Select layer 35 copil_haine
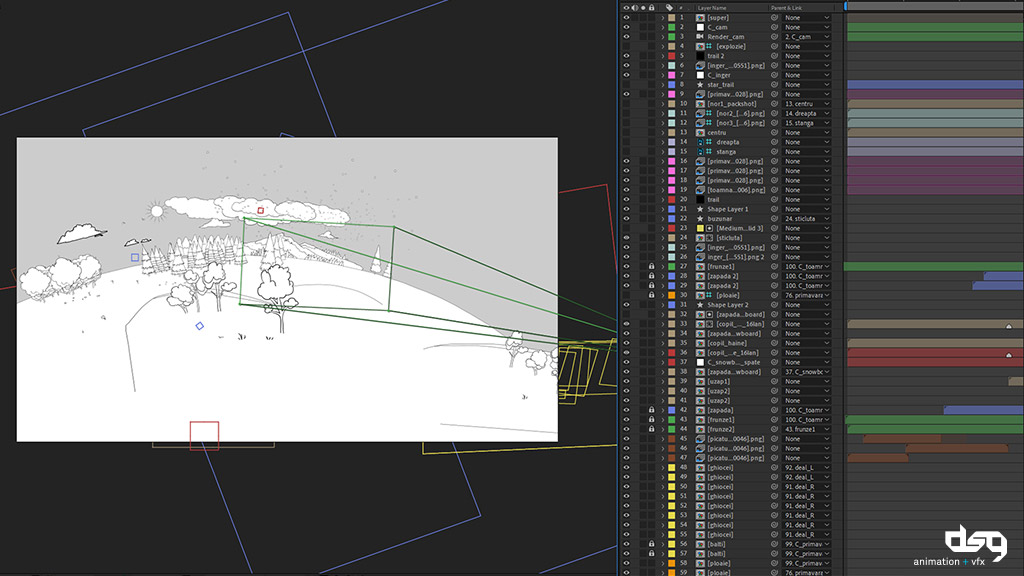 (727, 343)
